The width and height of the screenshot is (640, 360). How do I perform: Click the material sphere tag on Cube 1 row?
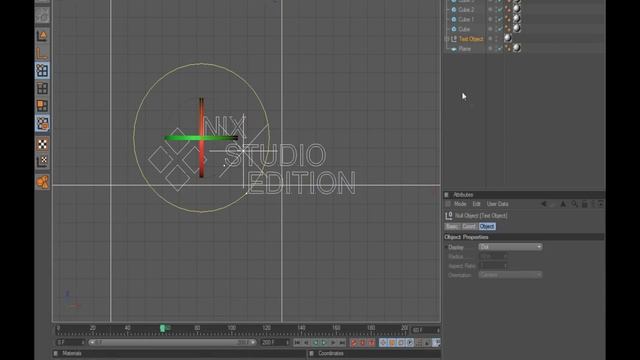[517, 18]
